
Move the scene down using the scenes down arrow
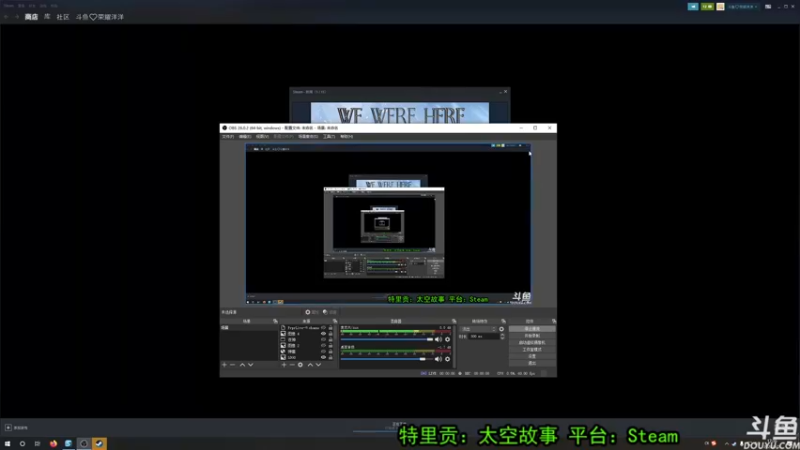251,365
